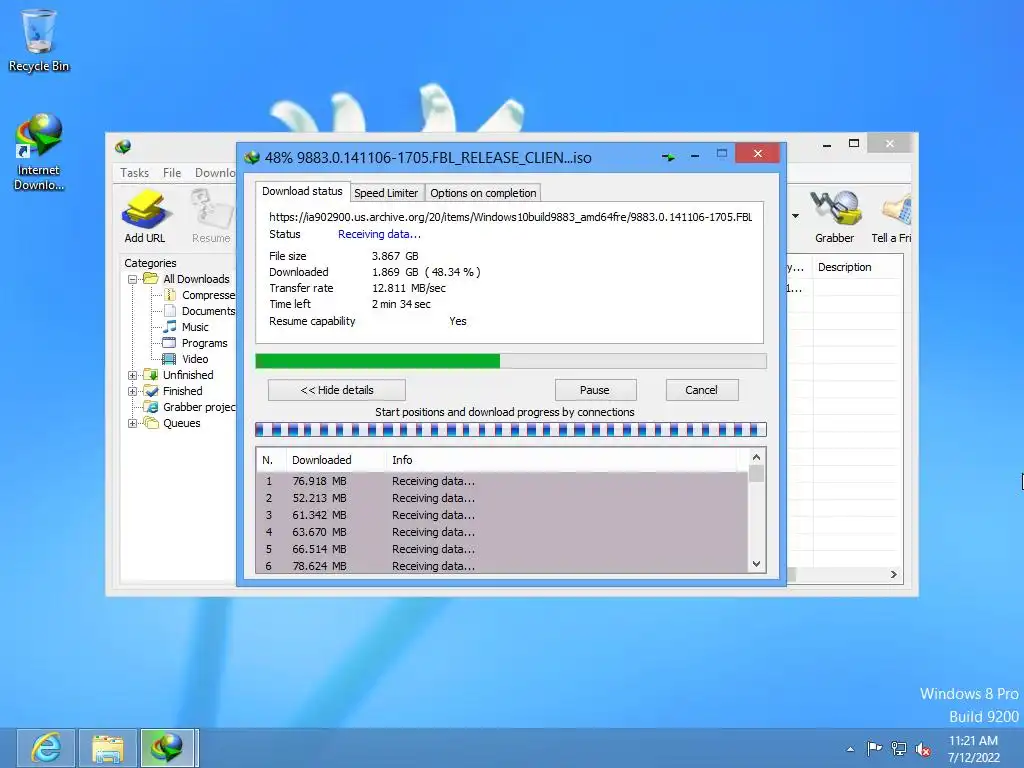
Task: Click the overall download progress bar
Action: [511, 361]
